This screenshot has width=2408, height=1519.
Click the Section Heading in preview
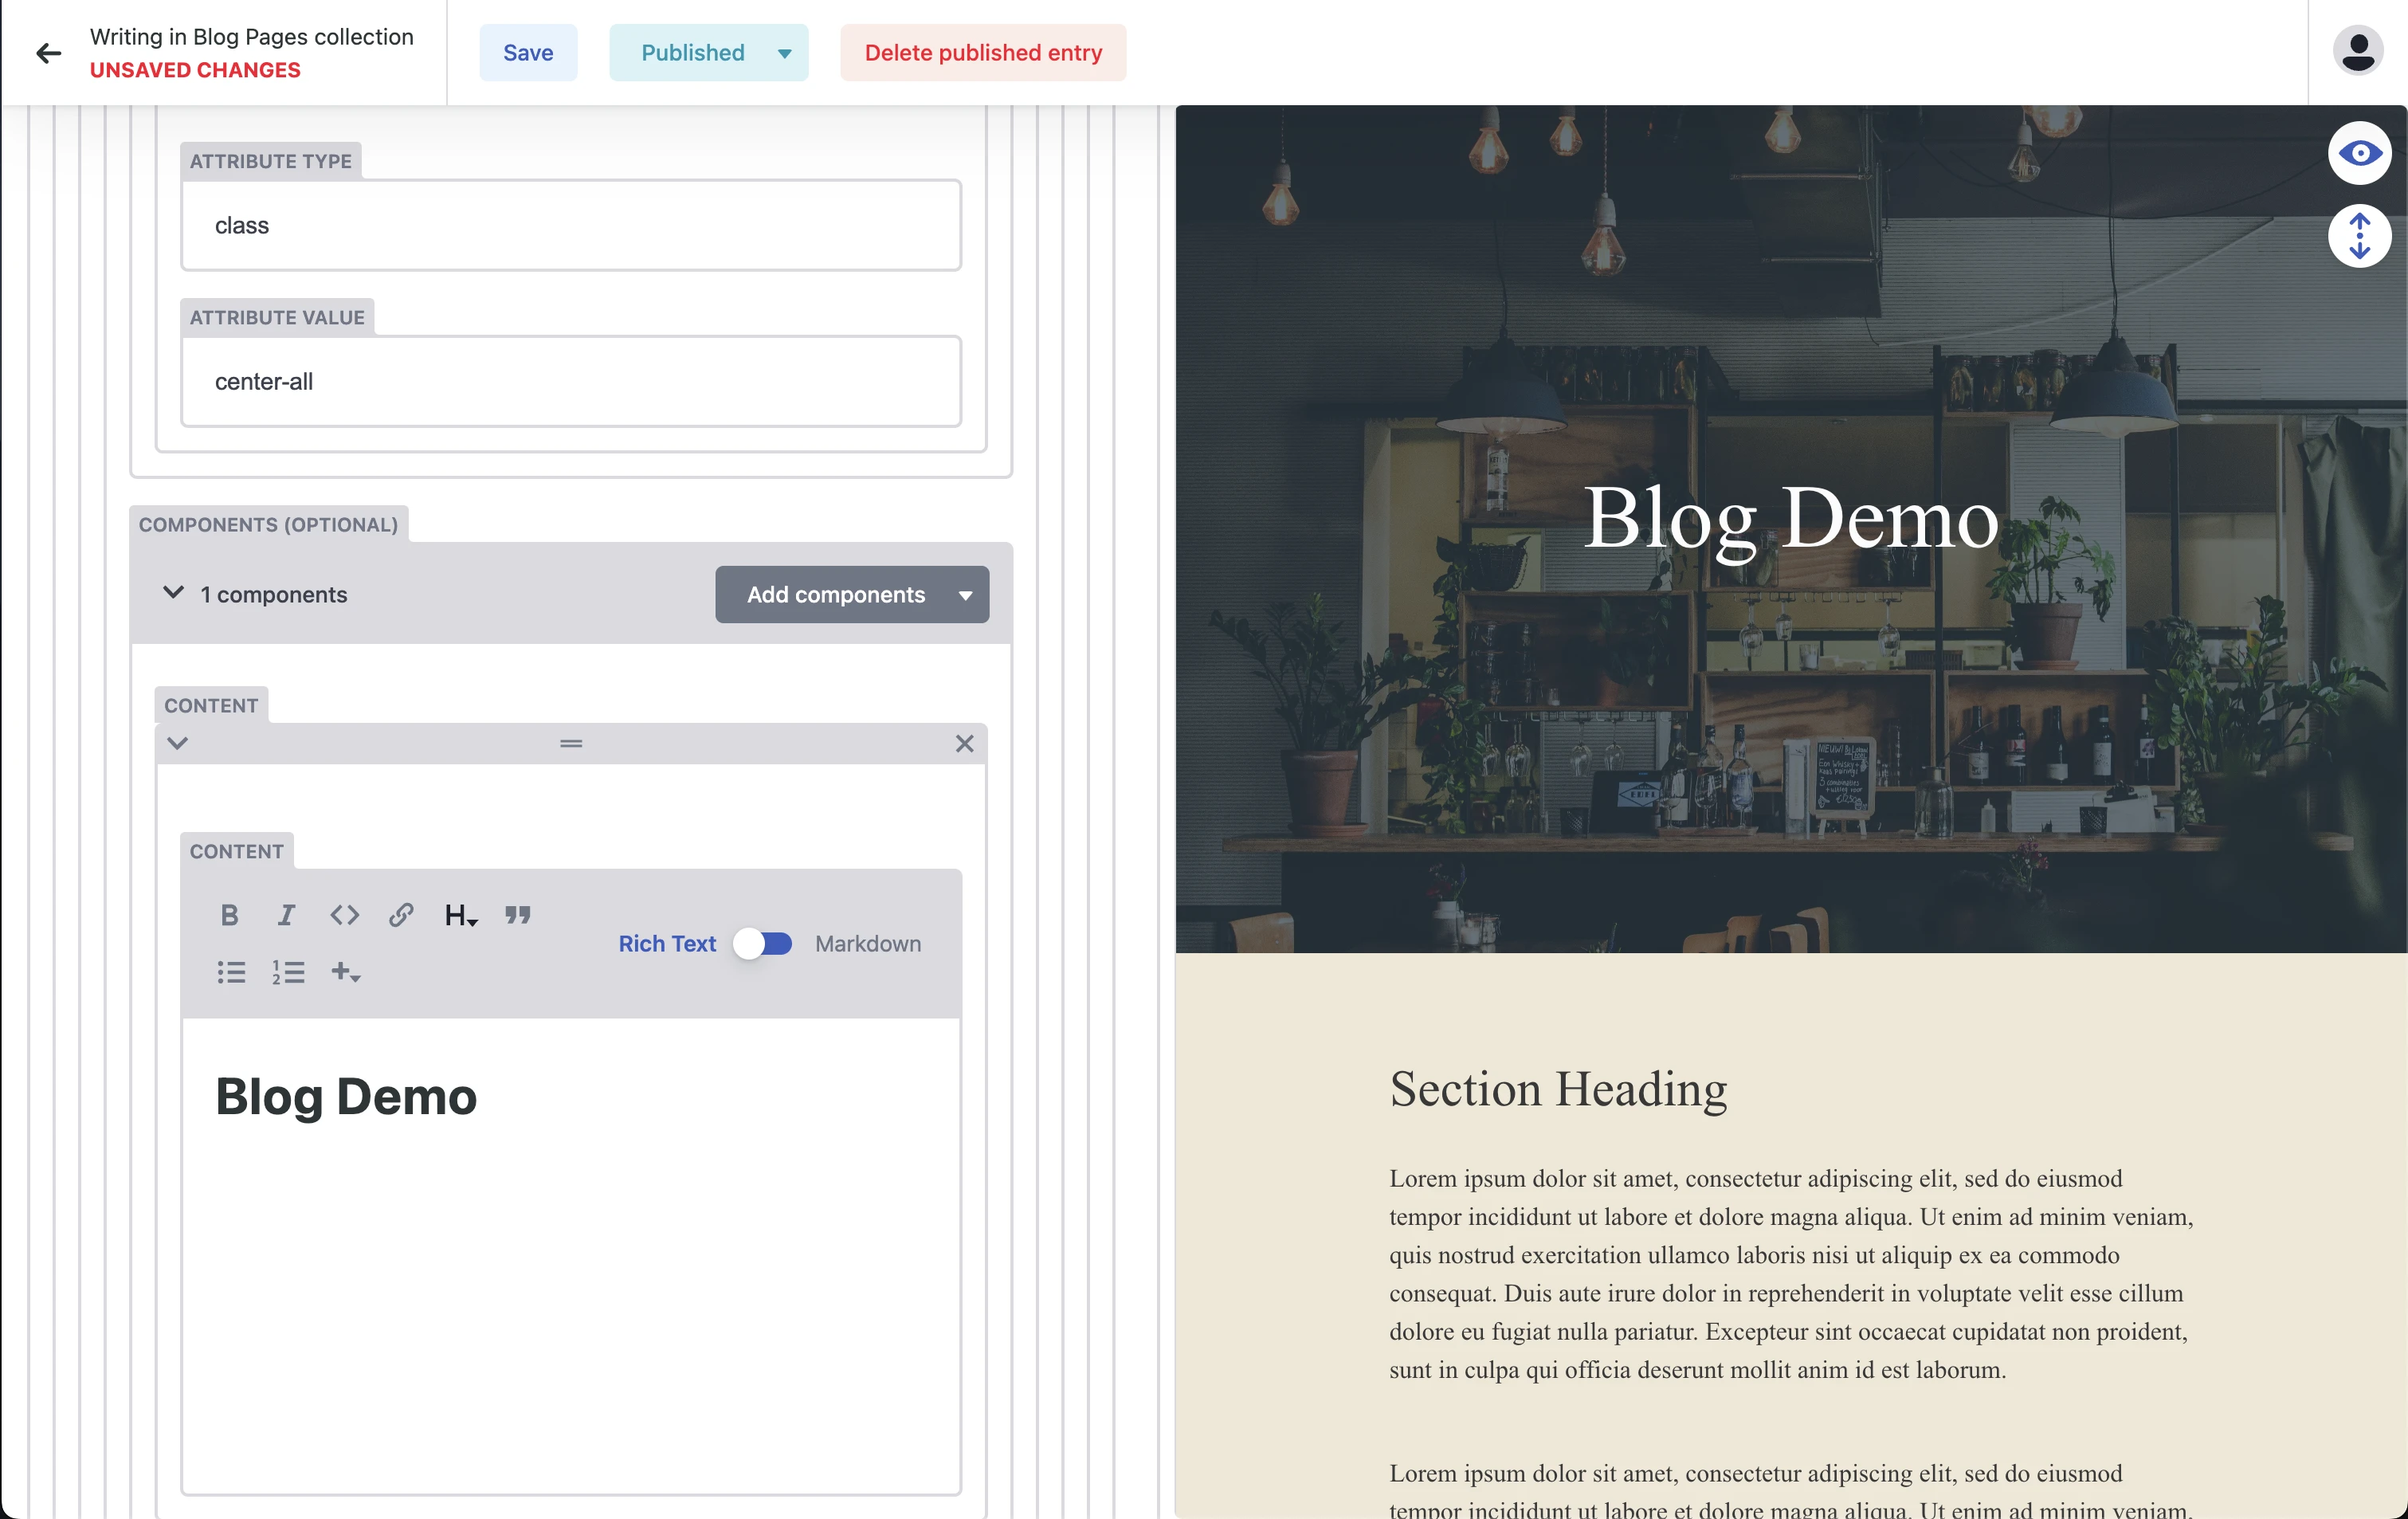[x=1558, y=1089]
